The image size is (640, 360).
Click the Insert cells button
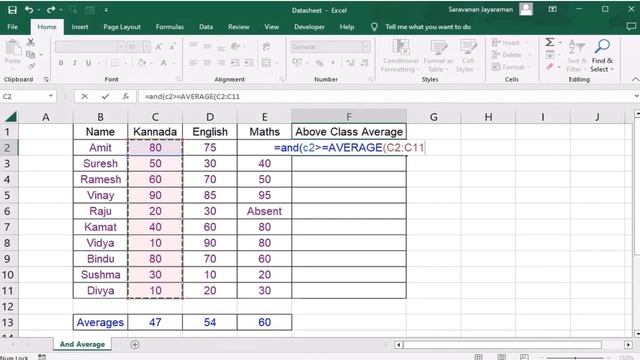(510, 42)
